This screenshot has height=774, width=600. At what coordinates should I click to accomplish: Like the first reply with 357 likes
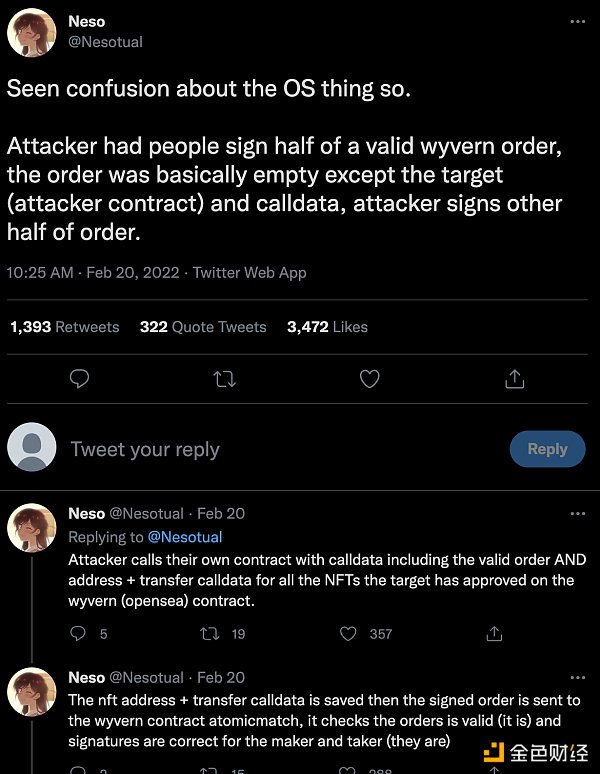[348, 633]
